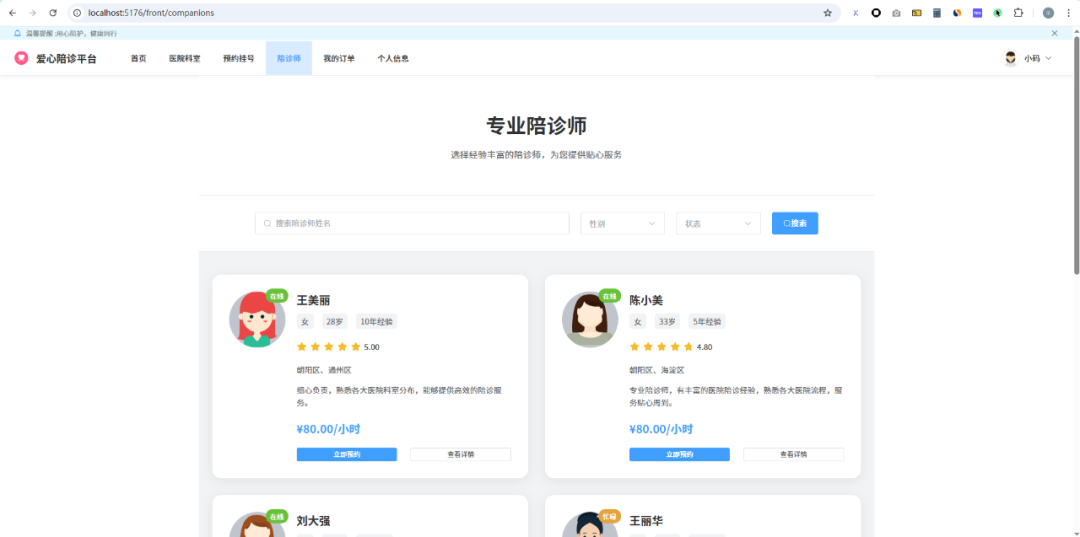1080x537 pixels.
Task: Select the 陪诊师 nav tab
Action: tap(289, 59)
